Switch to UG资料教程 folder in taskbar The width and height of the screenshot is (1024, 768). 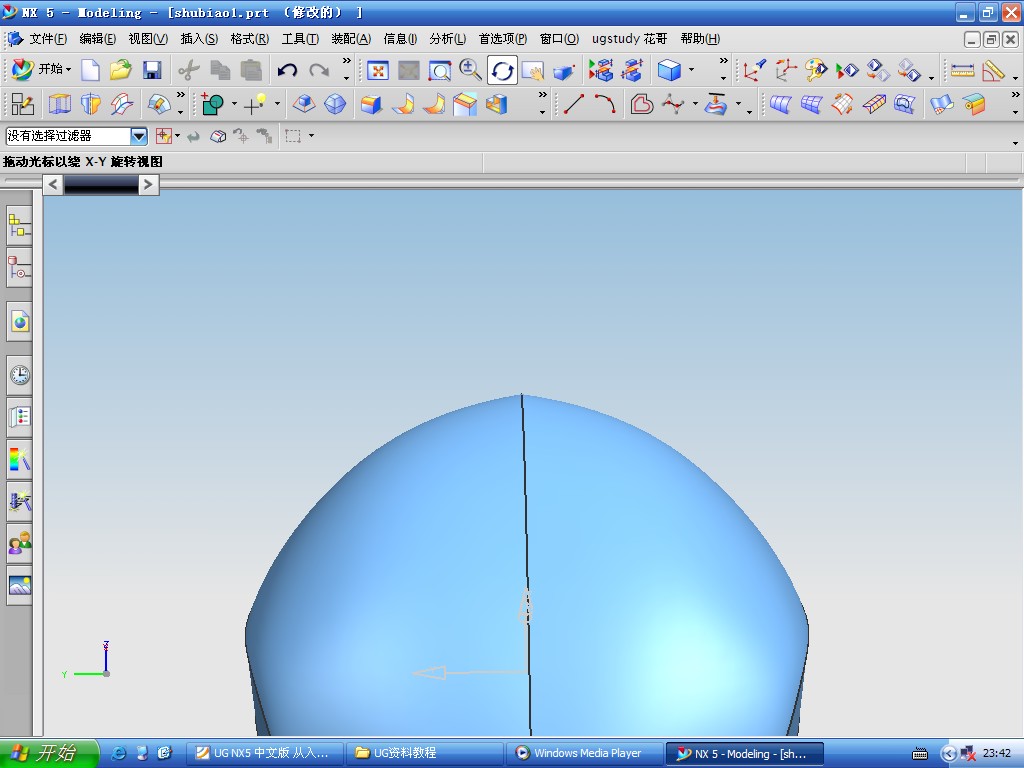click(x=424, y=753)
